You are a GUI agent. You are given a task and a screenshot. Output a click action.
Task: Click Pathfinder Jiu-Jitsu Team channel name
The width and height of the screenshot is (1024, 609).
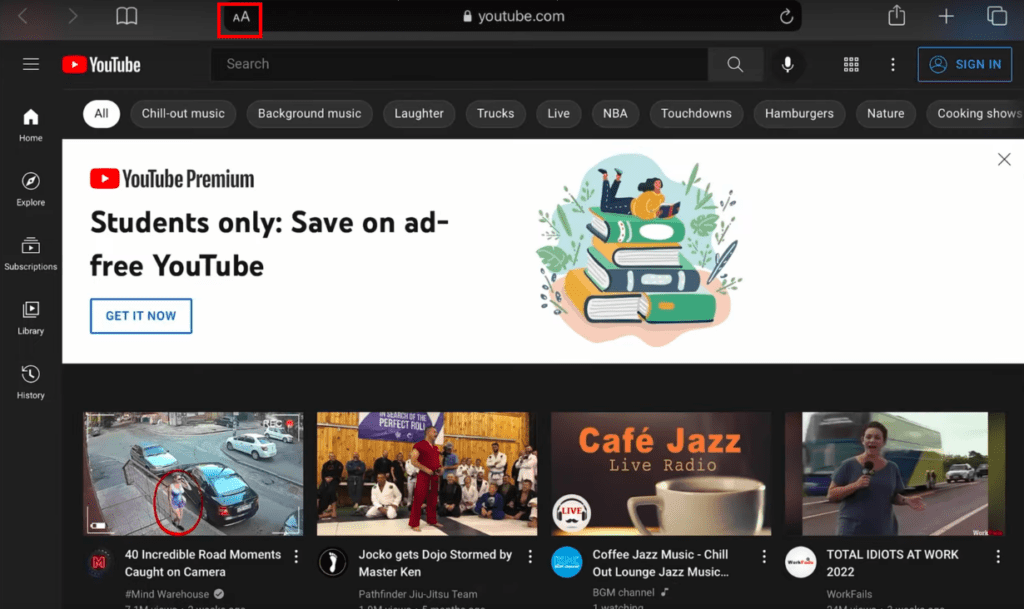[418, 594]
